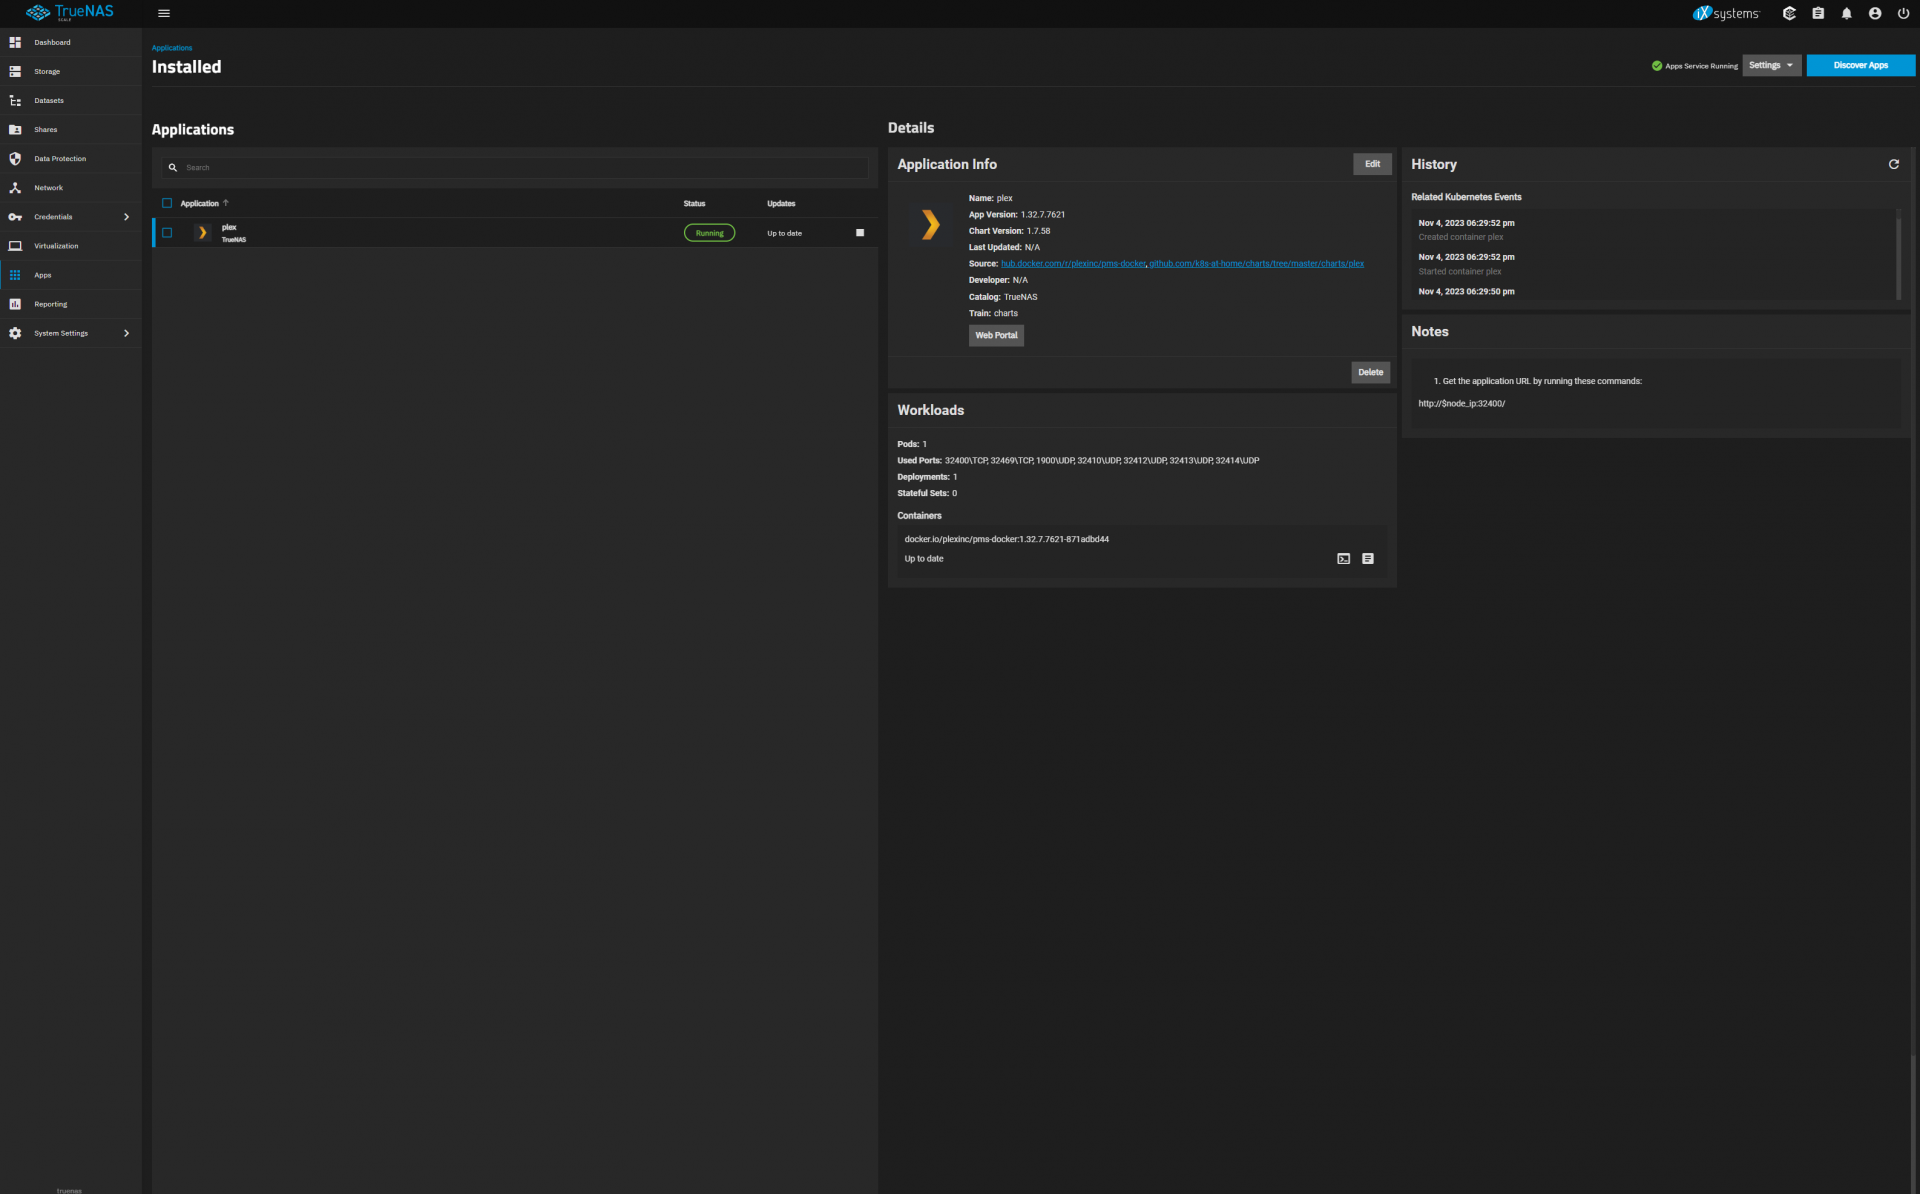This screenshot has width=1920, height=1194.
Task: Click the Used Ports value text
Action: click(1102, 461)
